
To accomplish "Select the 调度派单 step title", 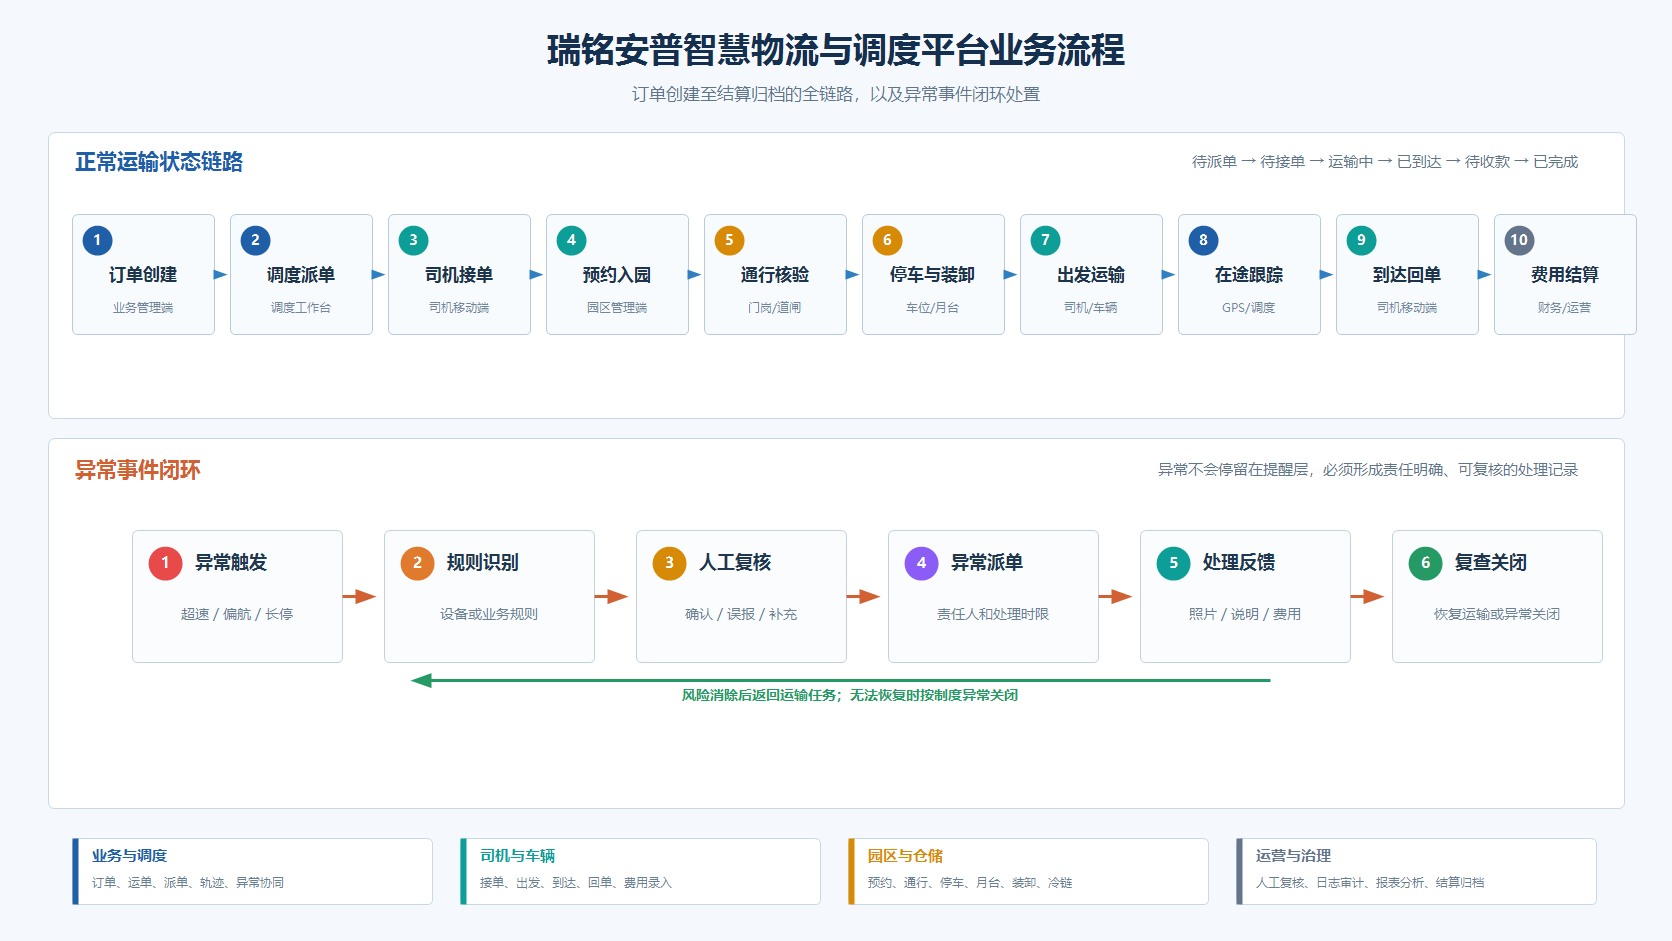I will (x=301, y=275).
